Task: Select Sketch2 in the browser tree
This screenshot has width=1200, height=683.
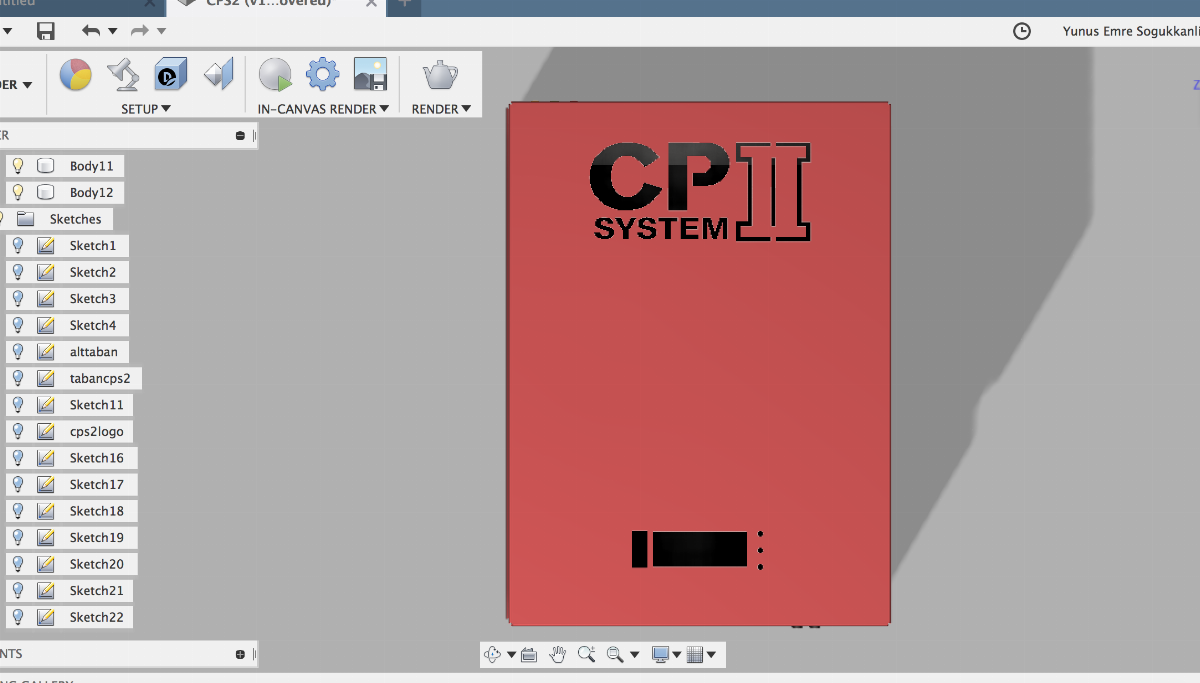Action: [x=93, y=272]
